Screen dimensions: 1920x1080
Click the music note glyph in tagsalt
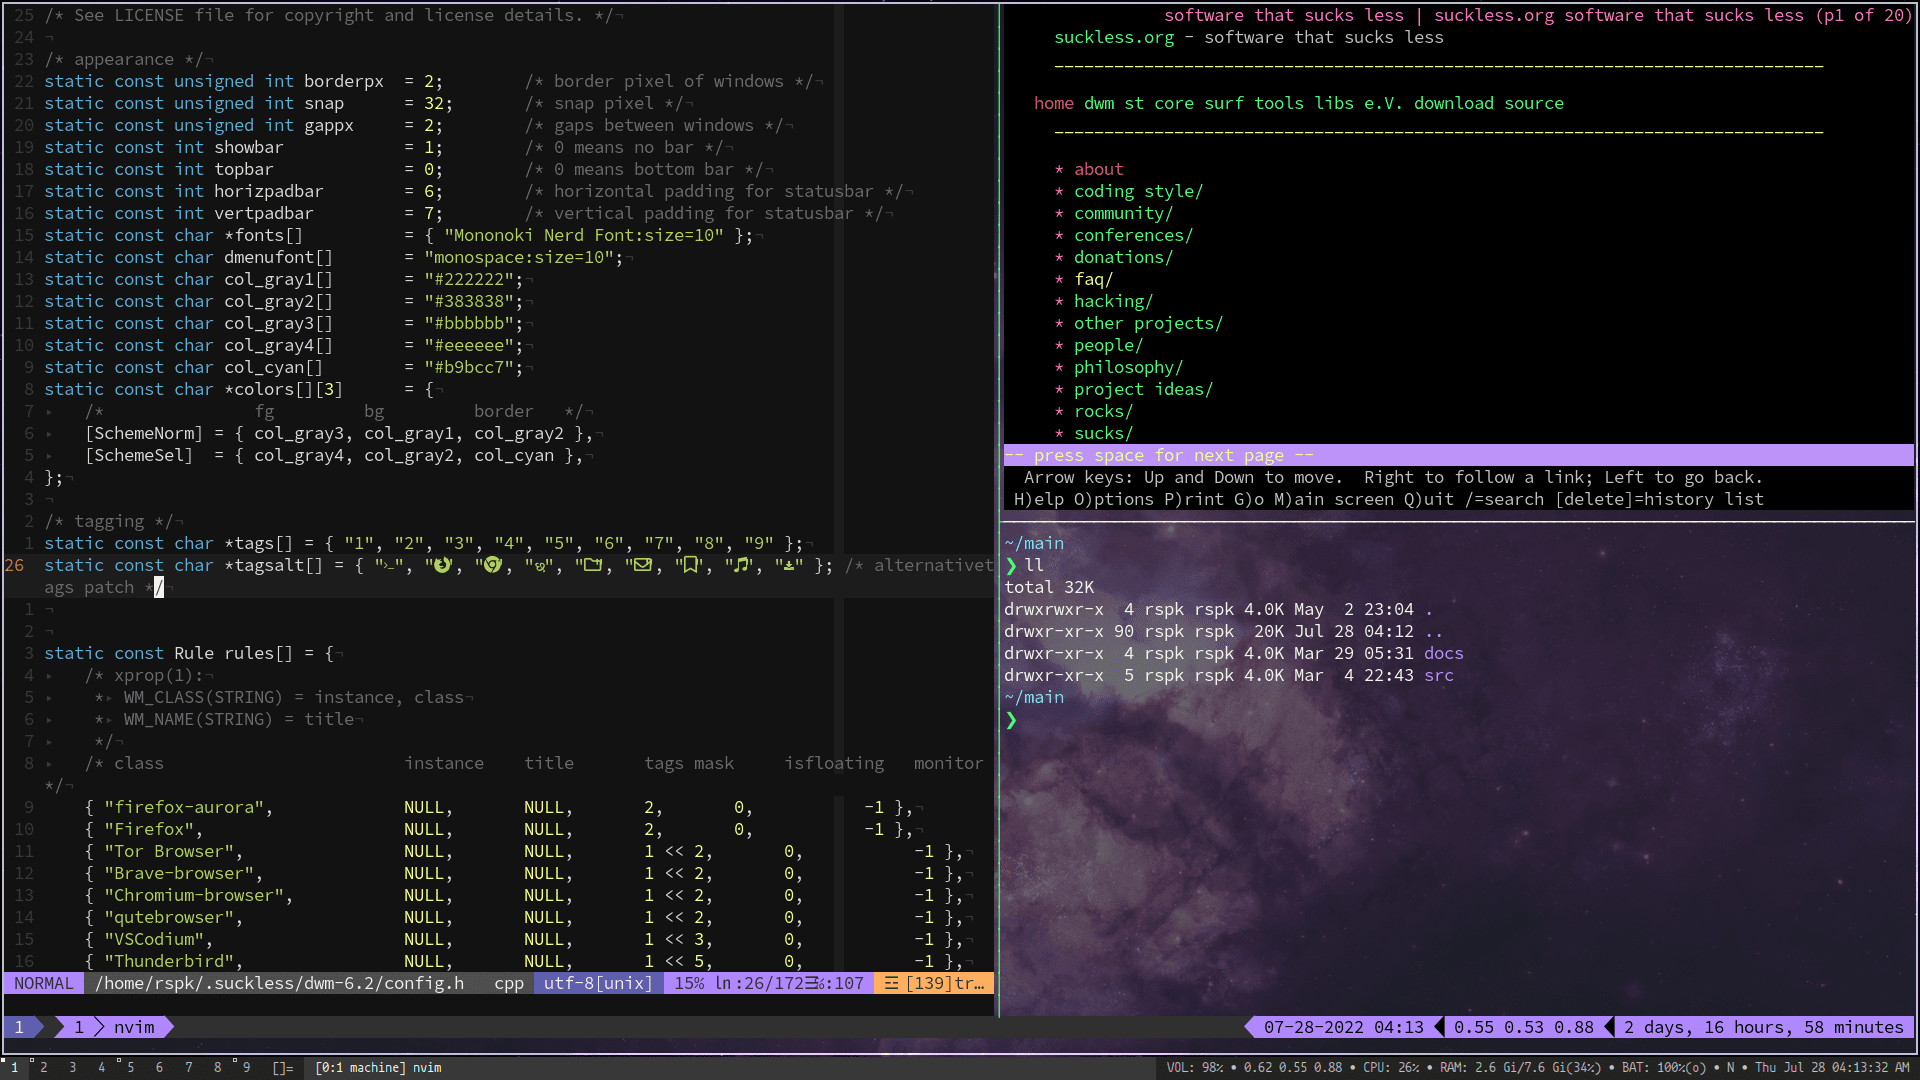coord(741,566)
